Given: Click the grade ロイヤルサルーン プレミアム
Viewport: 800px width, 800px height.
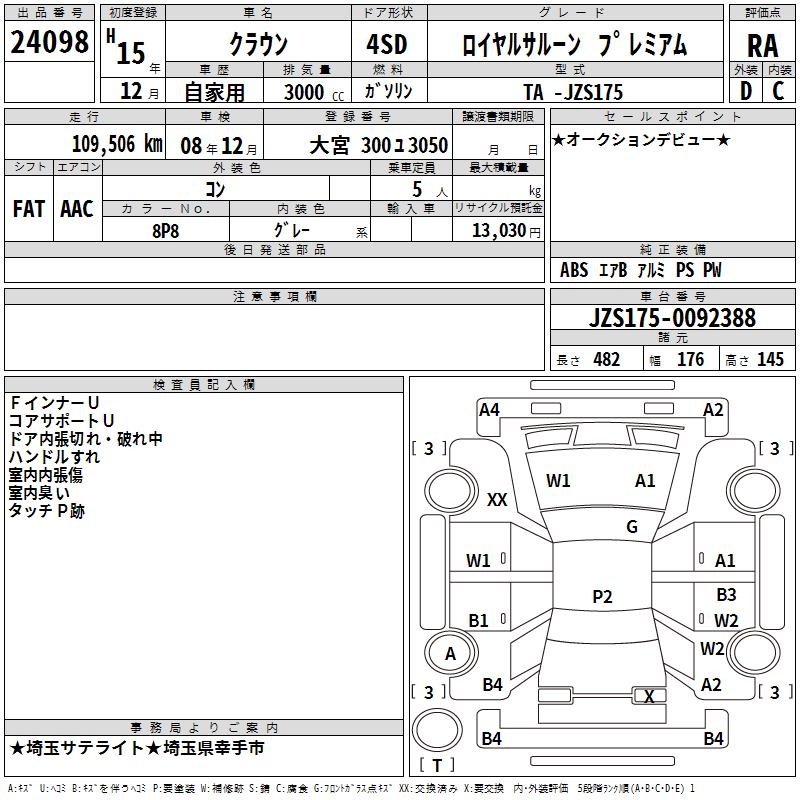Looking at the screenshot, I should 575,44.
